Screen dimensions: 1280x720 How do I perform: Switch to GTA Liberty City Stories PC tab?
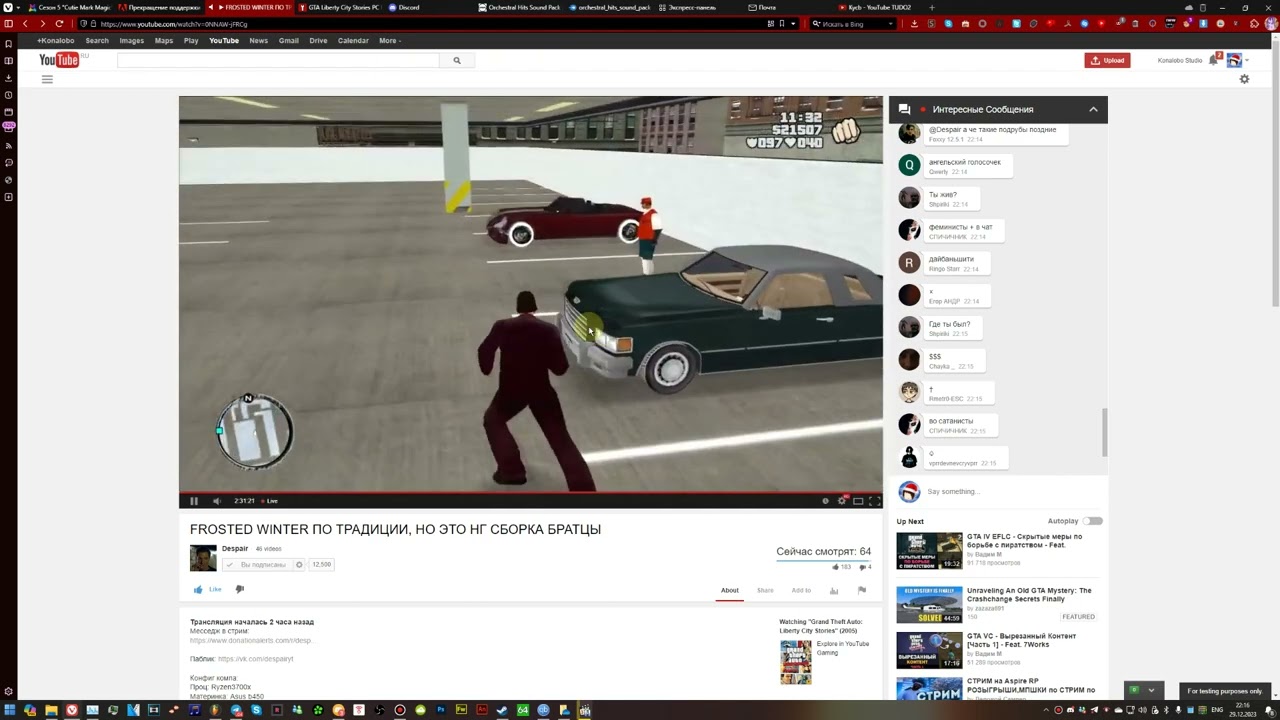click(340, 7)
